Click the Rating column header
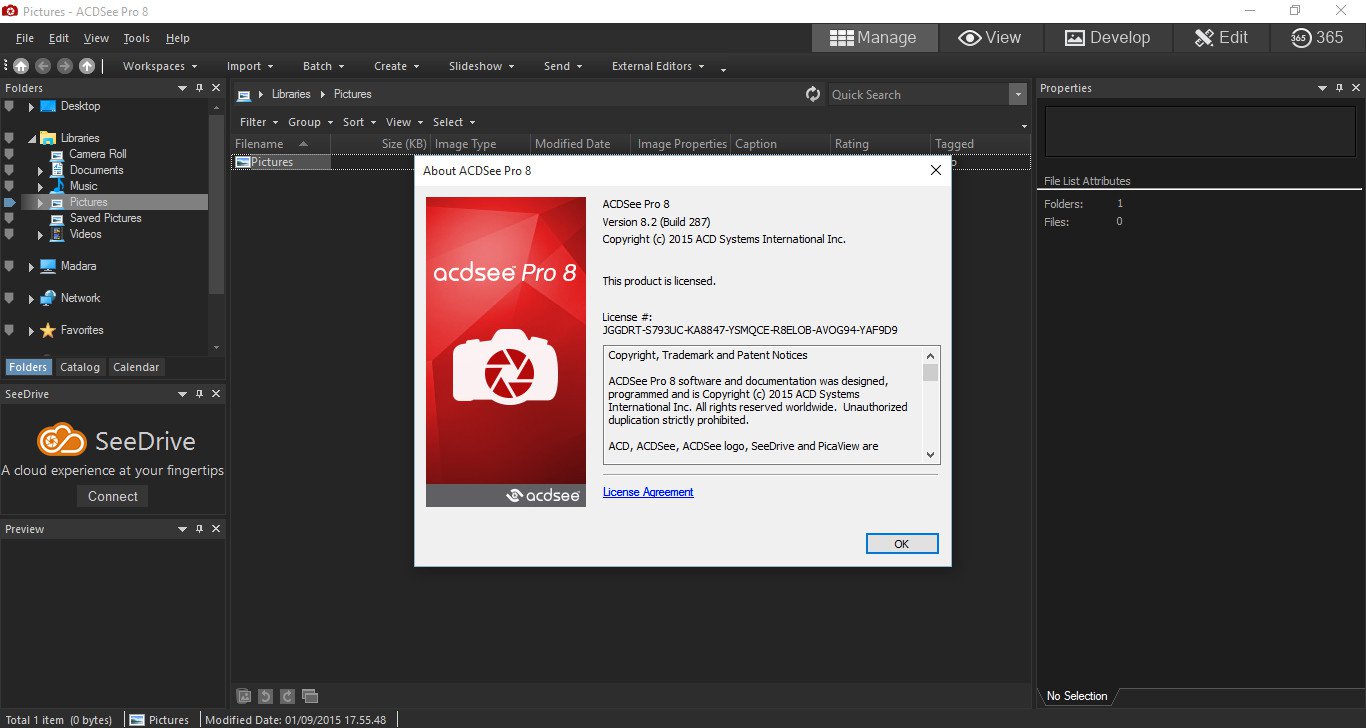The width and height of the screenshot is (1366, 728). tap(880, 144)
